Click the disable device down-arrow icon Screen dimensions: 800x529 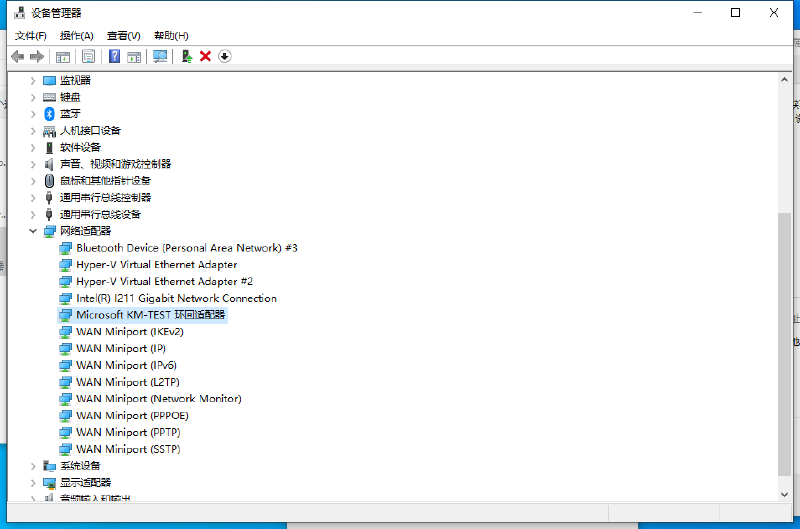click(x=224, y=57)
